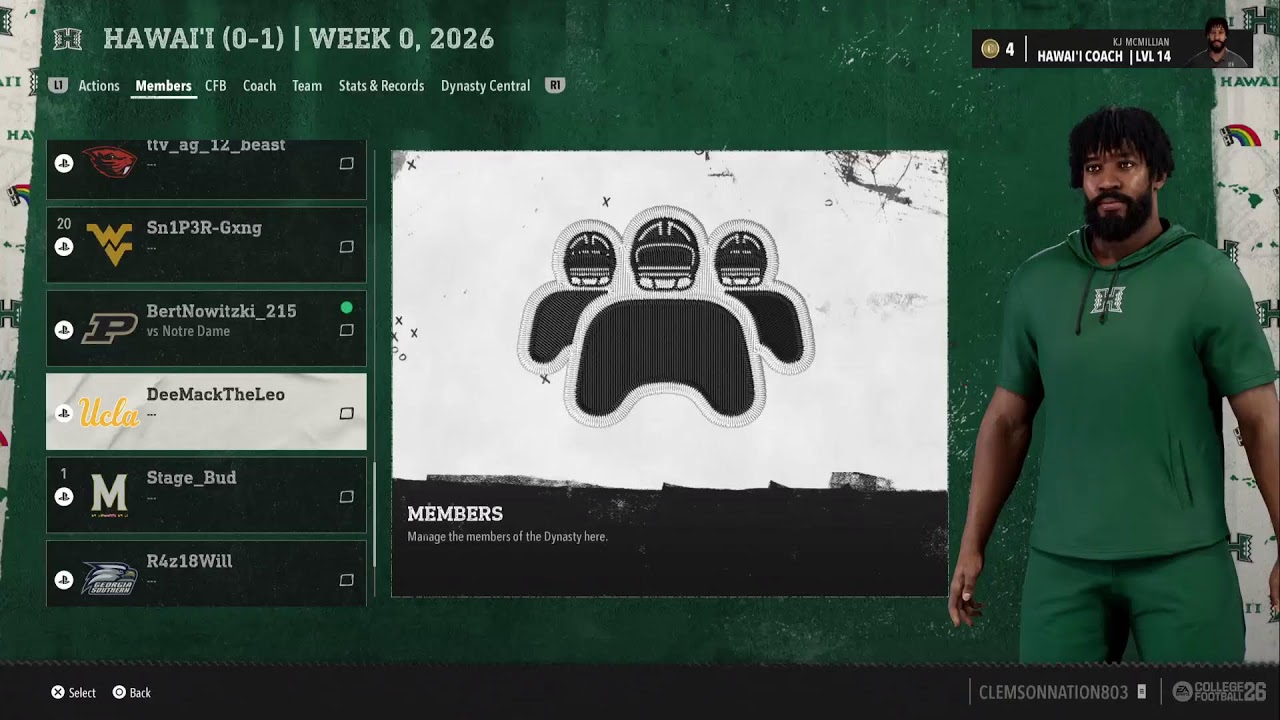Image resolution: width=1280 pixels, height=720 pixels.
Task: Click the Select prompt label
Action: [x=83, y=693]
